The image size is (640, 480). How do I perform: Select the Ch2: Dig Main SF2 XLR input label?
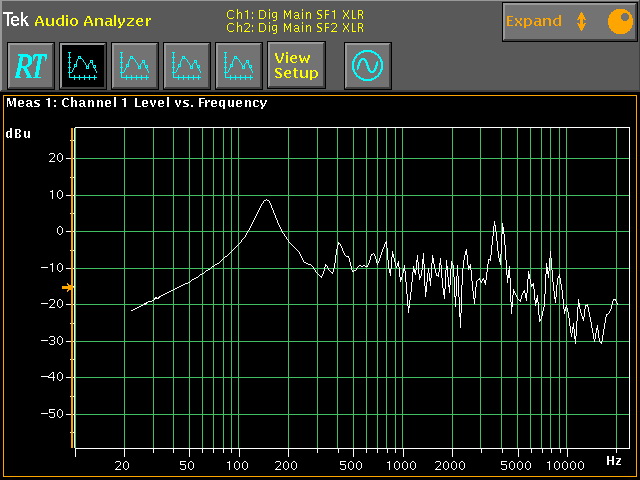[x=295, y=28]
